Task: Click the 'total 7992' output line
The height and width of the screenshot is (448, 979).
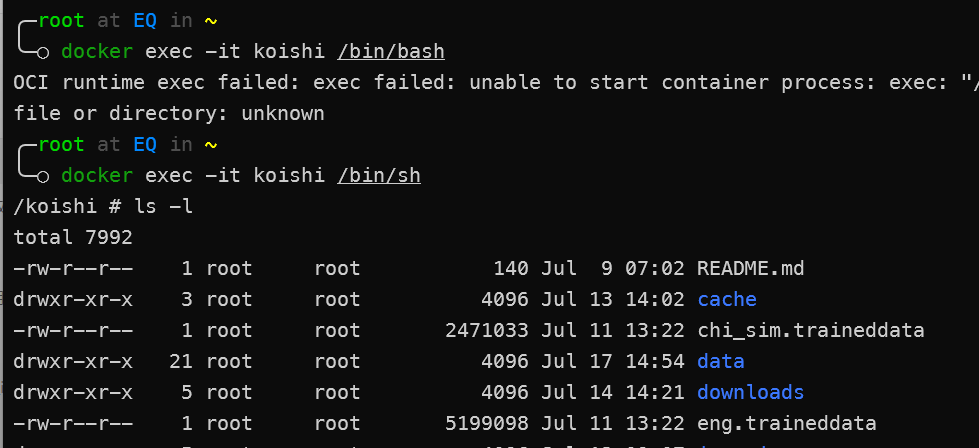Action: click(x=73, y=238)
